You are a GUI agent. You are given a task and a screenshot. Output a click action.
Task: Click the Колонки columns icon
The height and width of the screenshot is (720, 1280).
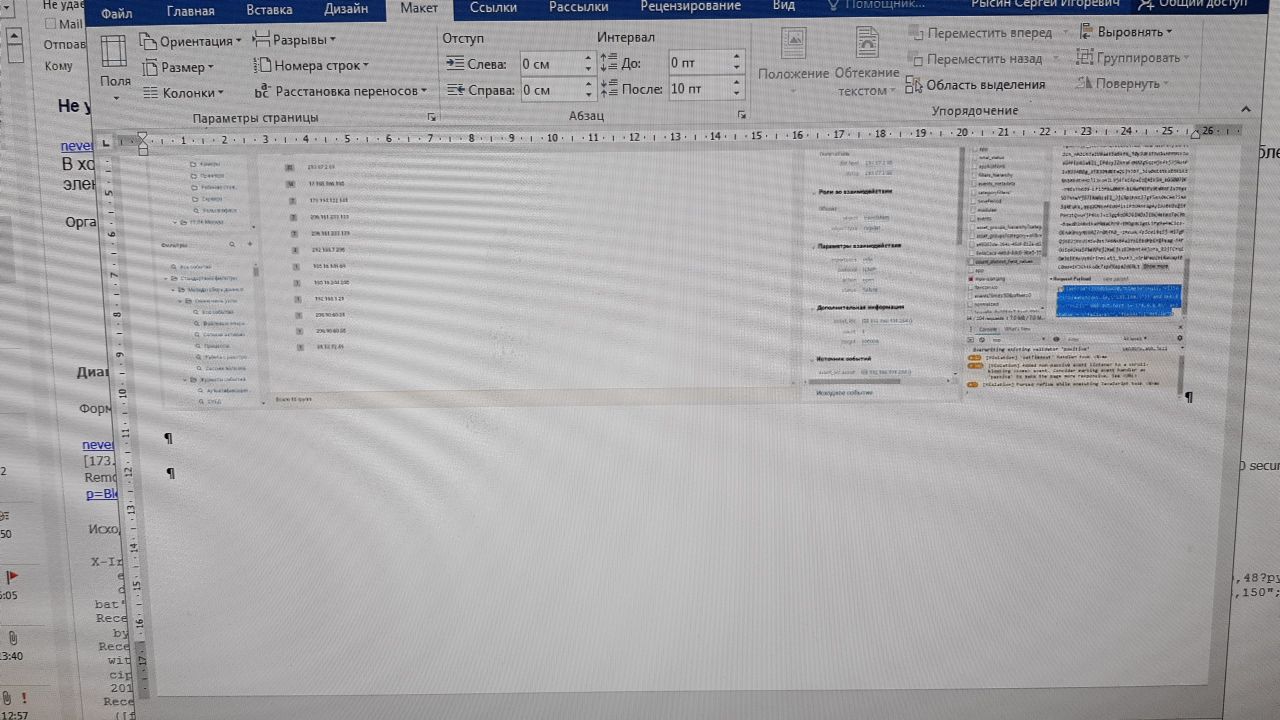[x=149, y=92]
